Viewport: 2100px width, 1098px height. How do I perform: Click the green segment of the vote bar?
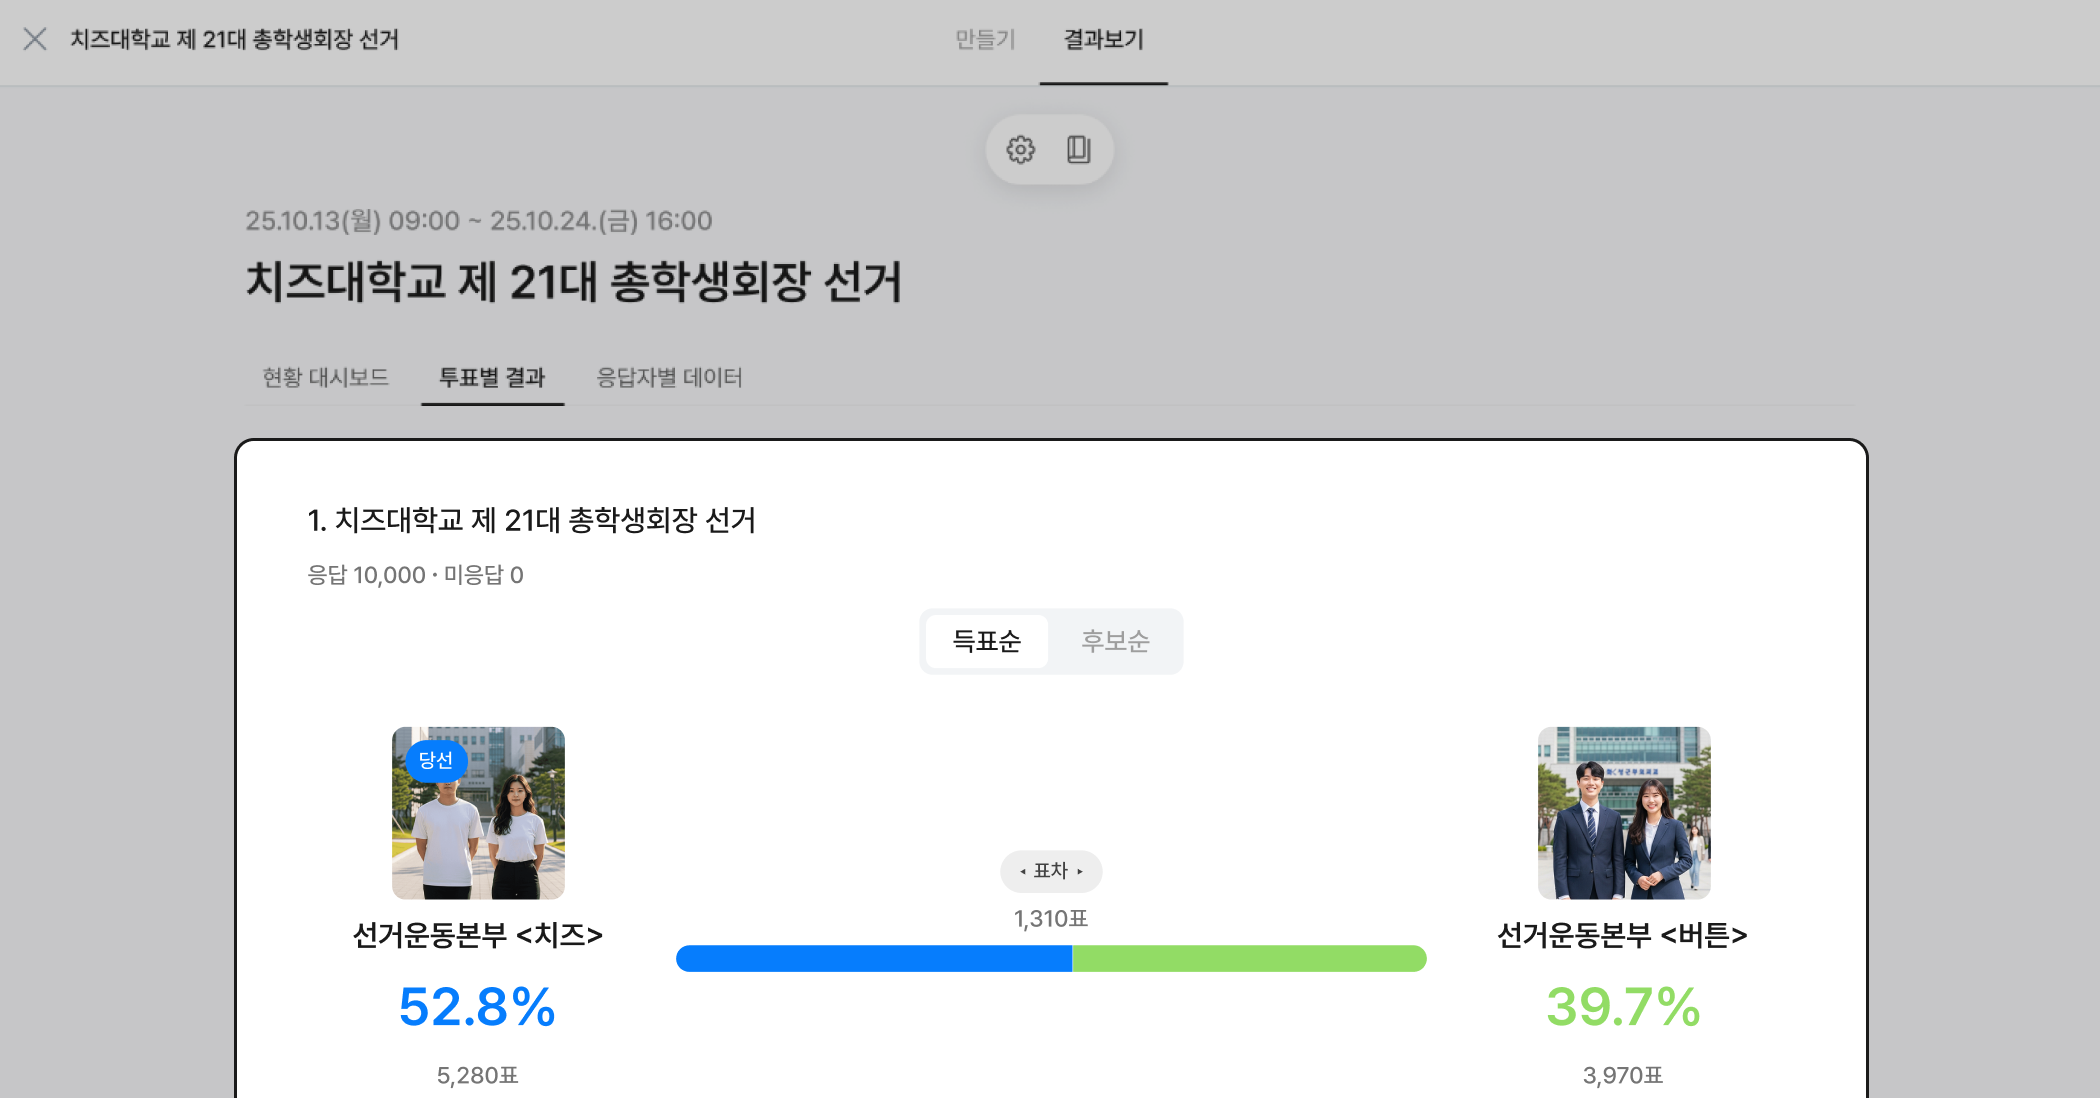coord(1249,958)
